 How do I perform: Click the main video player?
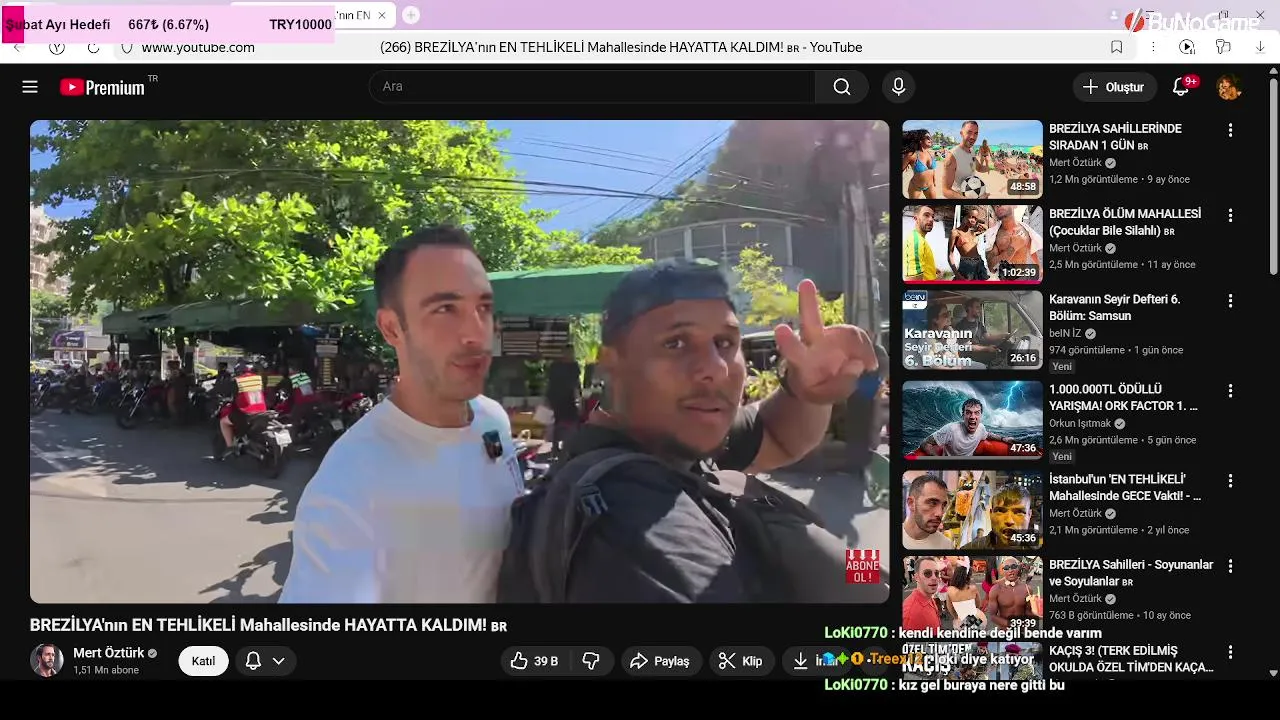coord(459,362)
